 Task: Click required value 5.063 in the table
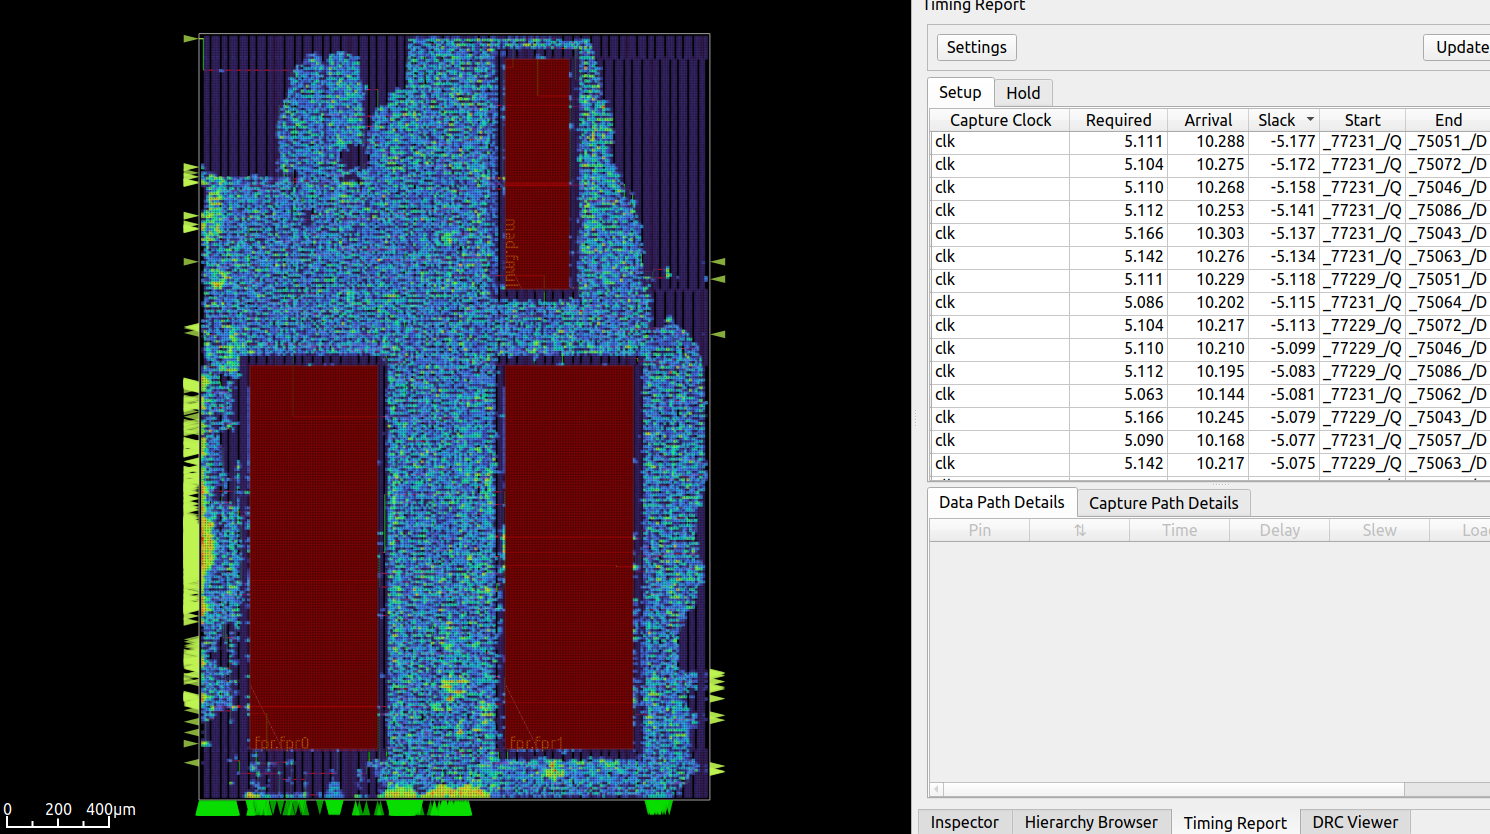click(1143, 395)
